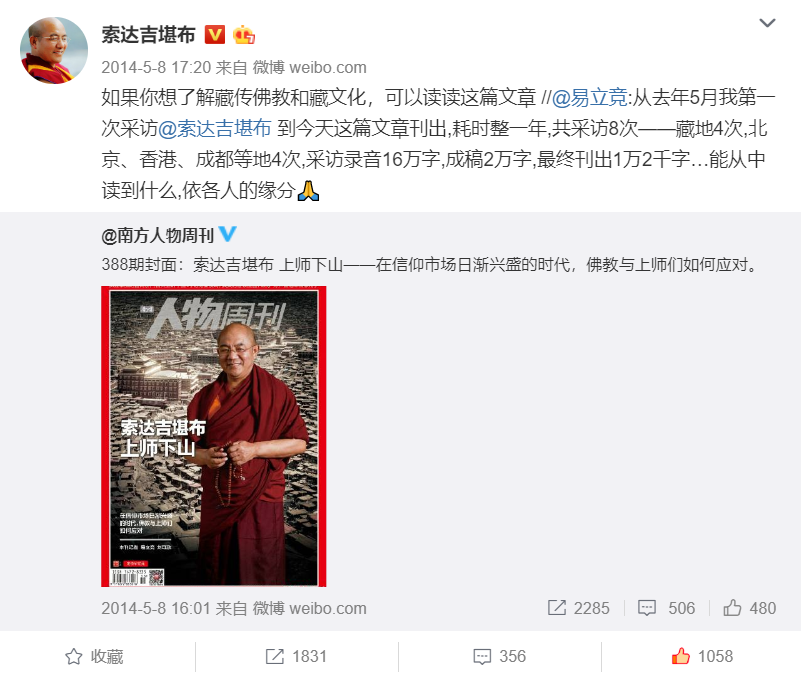Click the original post repost icon 2285
Screen dimensions: 801x679
[579, 608]
